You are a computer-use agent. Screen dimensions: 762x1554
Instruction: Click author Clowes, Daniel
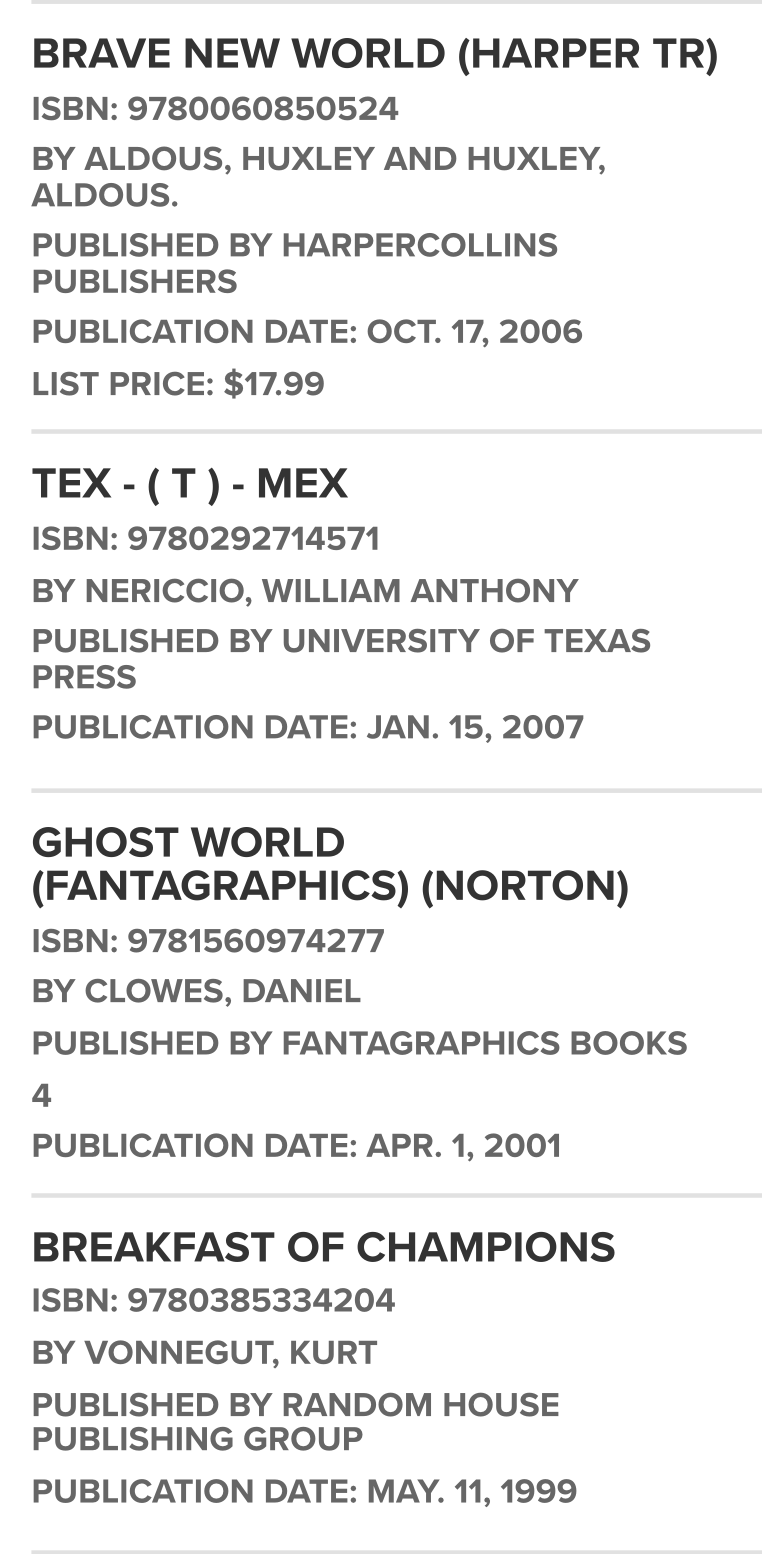pos(196,991)
